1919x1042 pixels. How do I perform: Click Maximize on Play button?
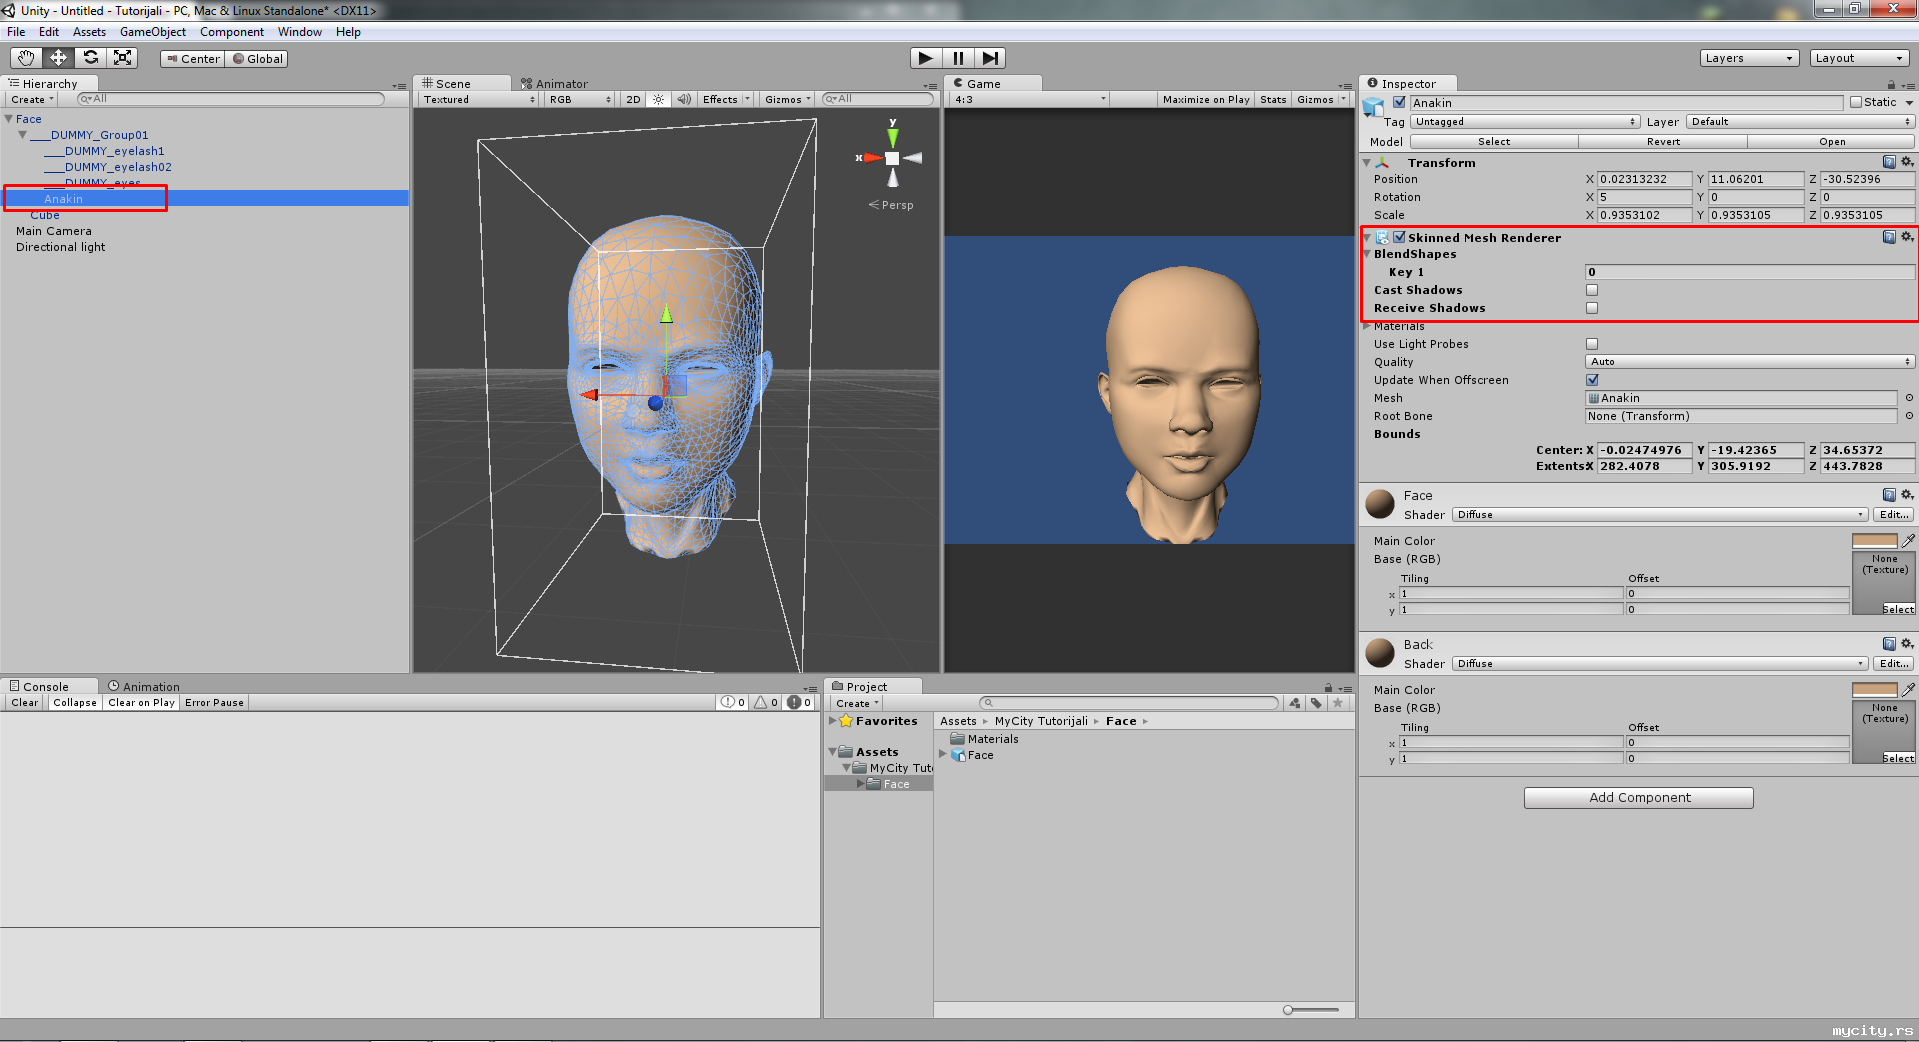(x=1205, y=100)
